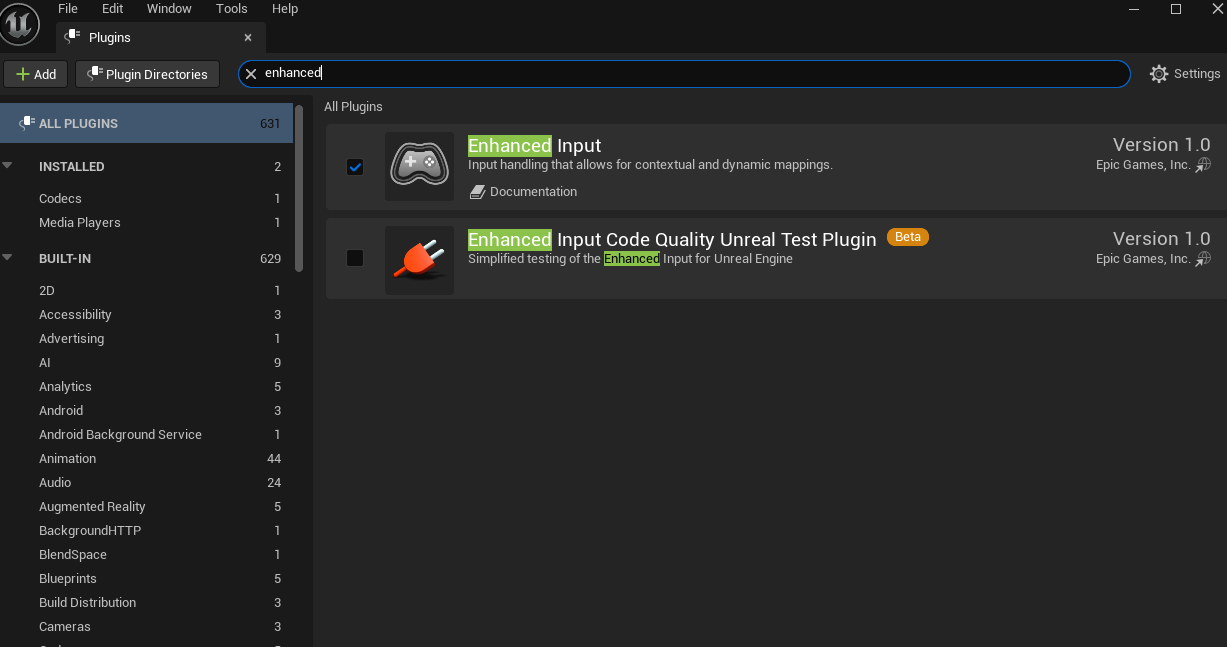This screenshot has height=647, width=1227.
Task: Open Settings via the gear icon
Action: 1159,74
